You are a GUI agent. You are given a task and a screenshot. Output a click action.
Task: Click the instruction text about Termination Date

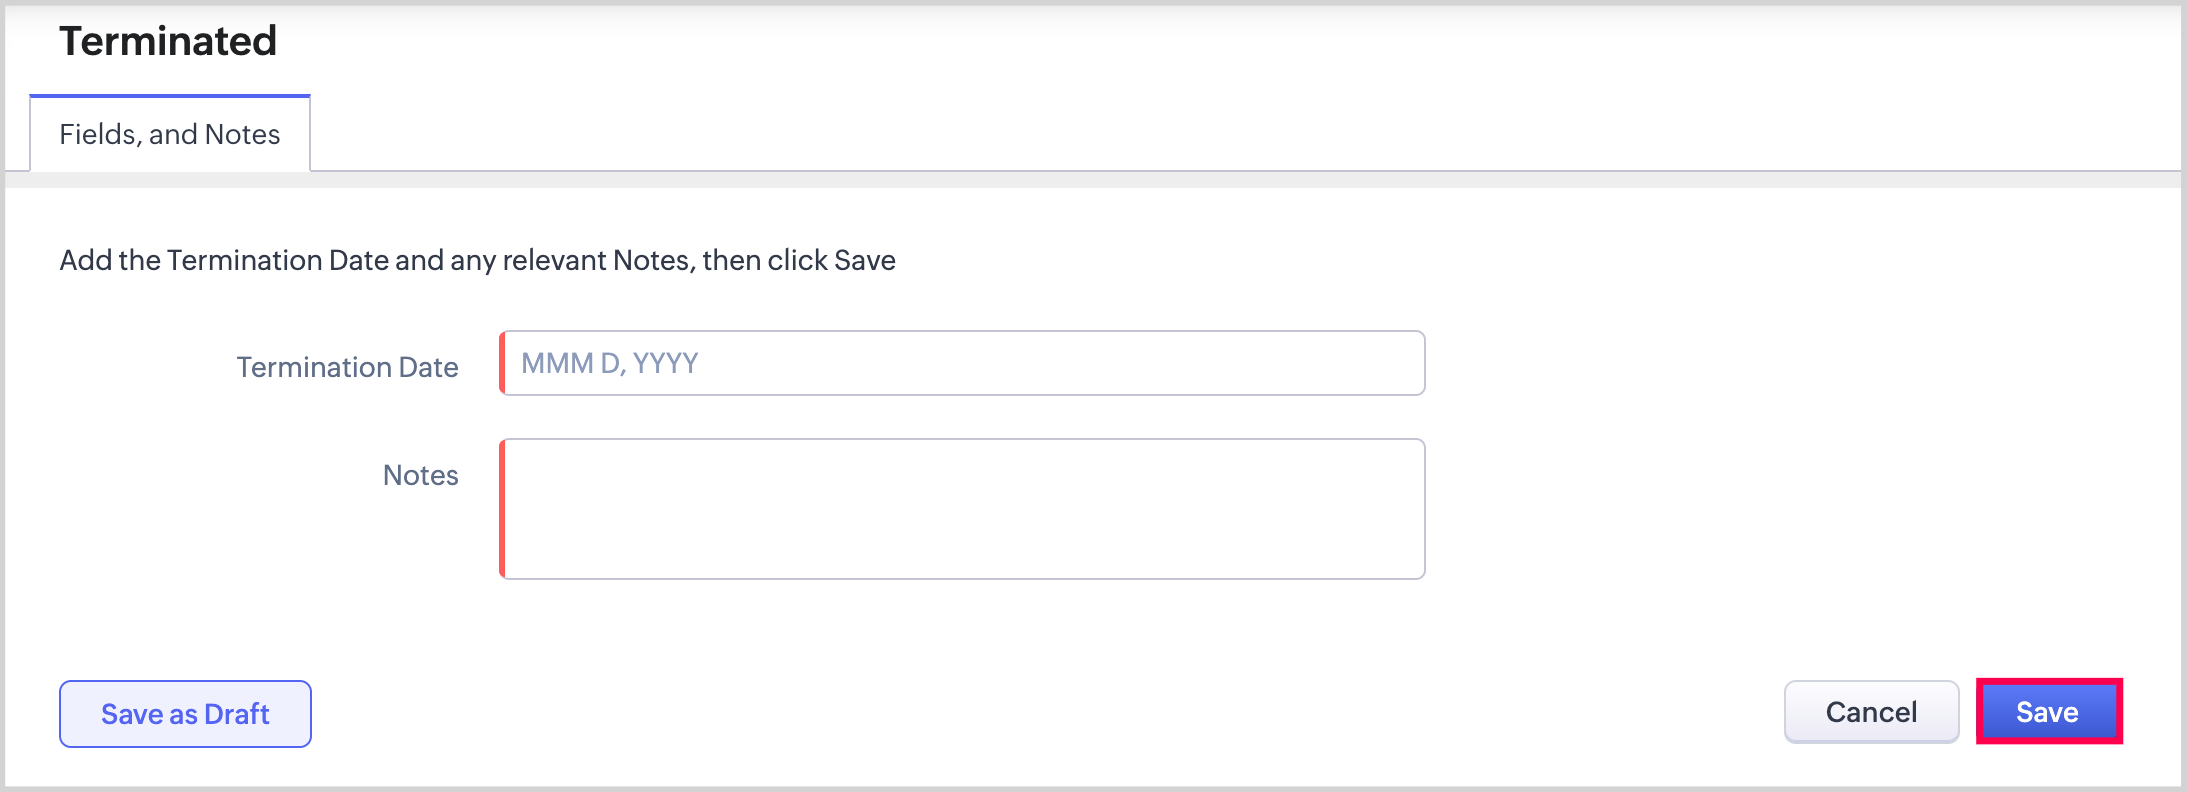click(x=477, y=260)
